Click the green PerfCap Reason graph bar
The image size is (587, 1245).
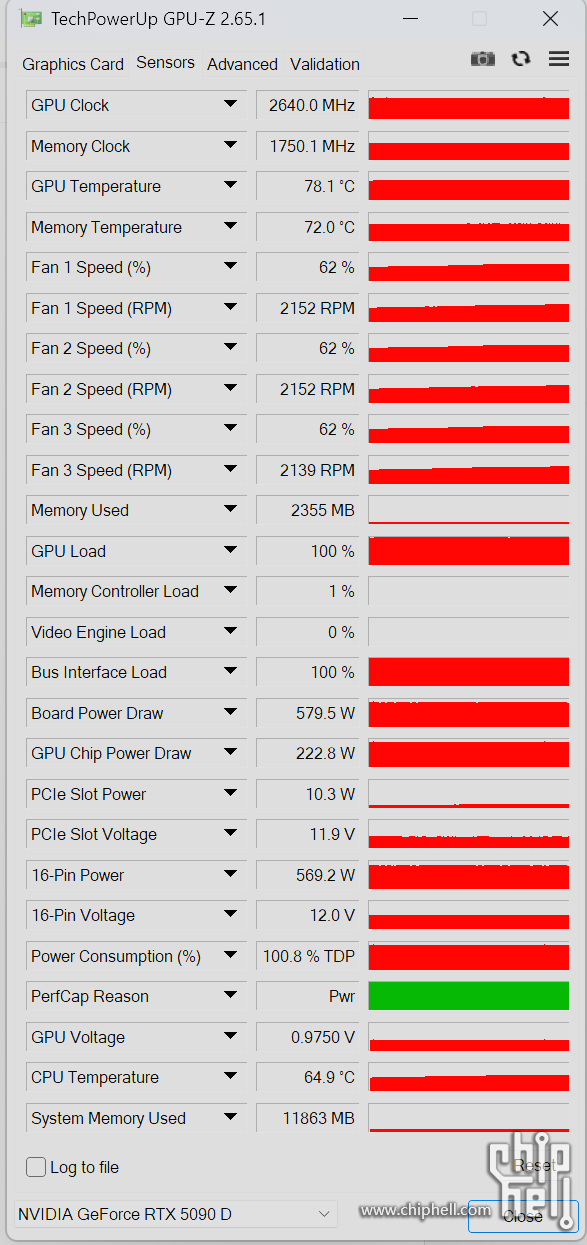pyautogui.click(x=469, y=996)
